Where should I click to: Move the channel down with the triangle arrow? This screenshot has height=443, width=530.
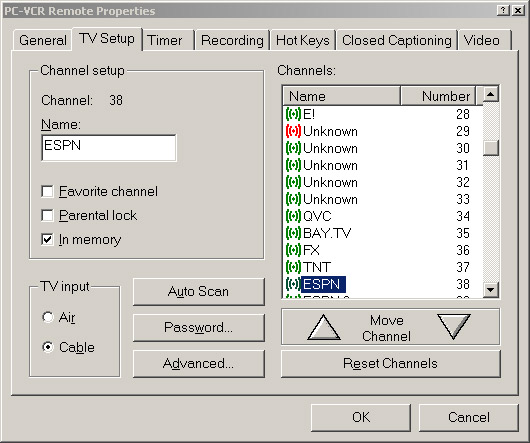click(x=454, y=326)
